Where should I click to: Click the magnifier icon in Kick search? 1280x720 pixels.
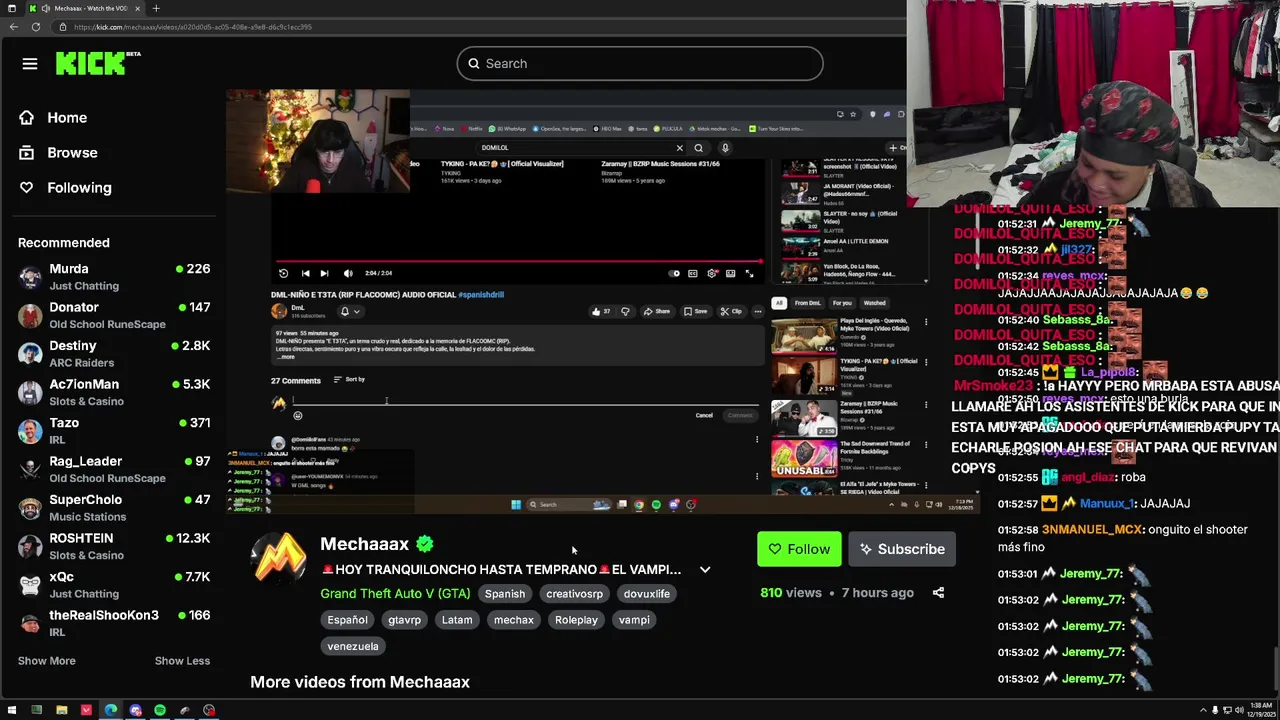tap(474, 64)
